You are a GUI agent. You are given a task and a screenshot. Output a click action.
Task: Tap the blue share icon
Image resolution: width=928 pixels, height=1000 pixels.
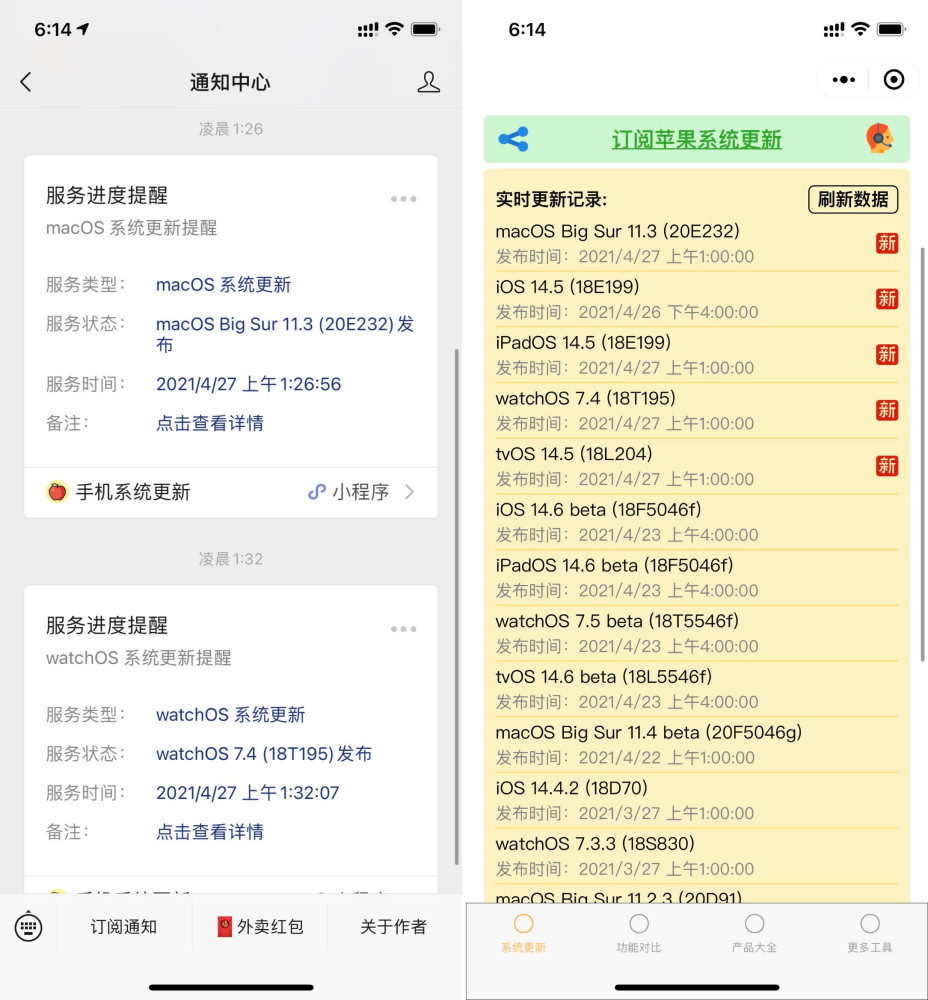pos(514,139)
